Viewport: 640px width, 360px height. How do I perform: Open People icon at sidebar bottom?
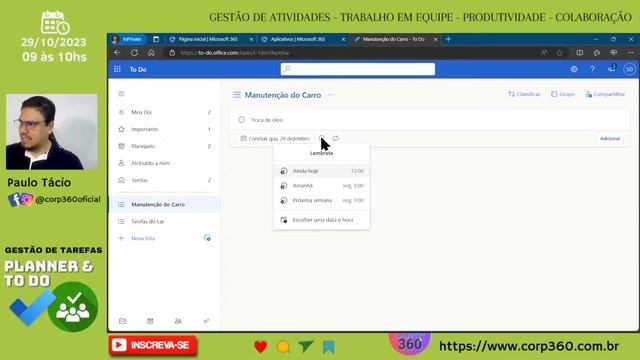[x=178, y=321]
